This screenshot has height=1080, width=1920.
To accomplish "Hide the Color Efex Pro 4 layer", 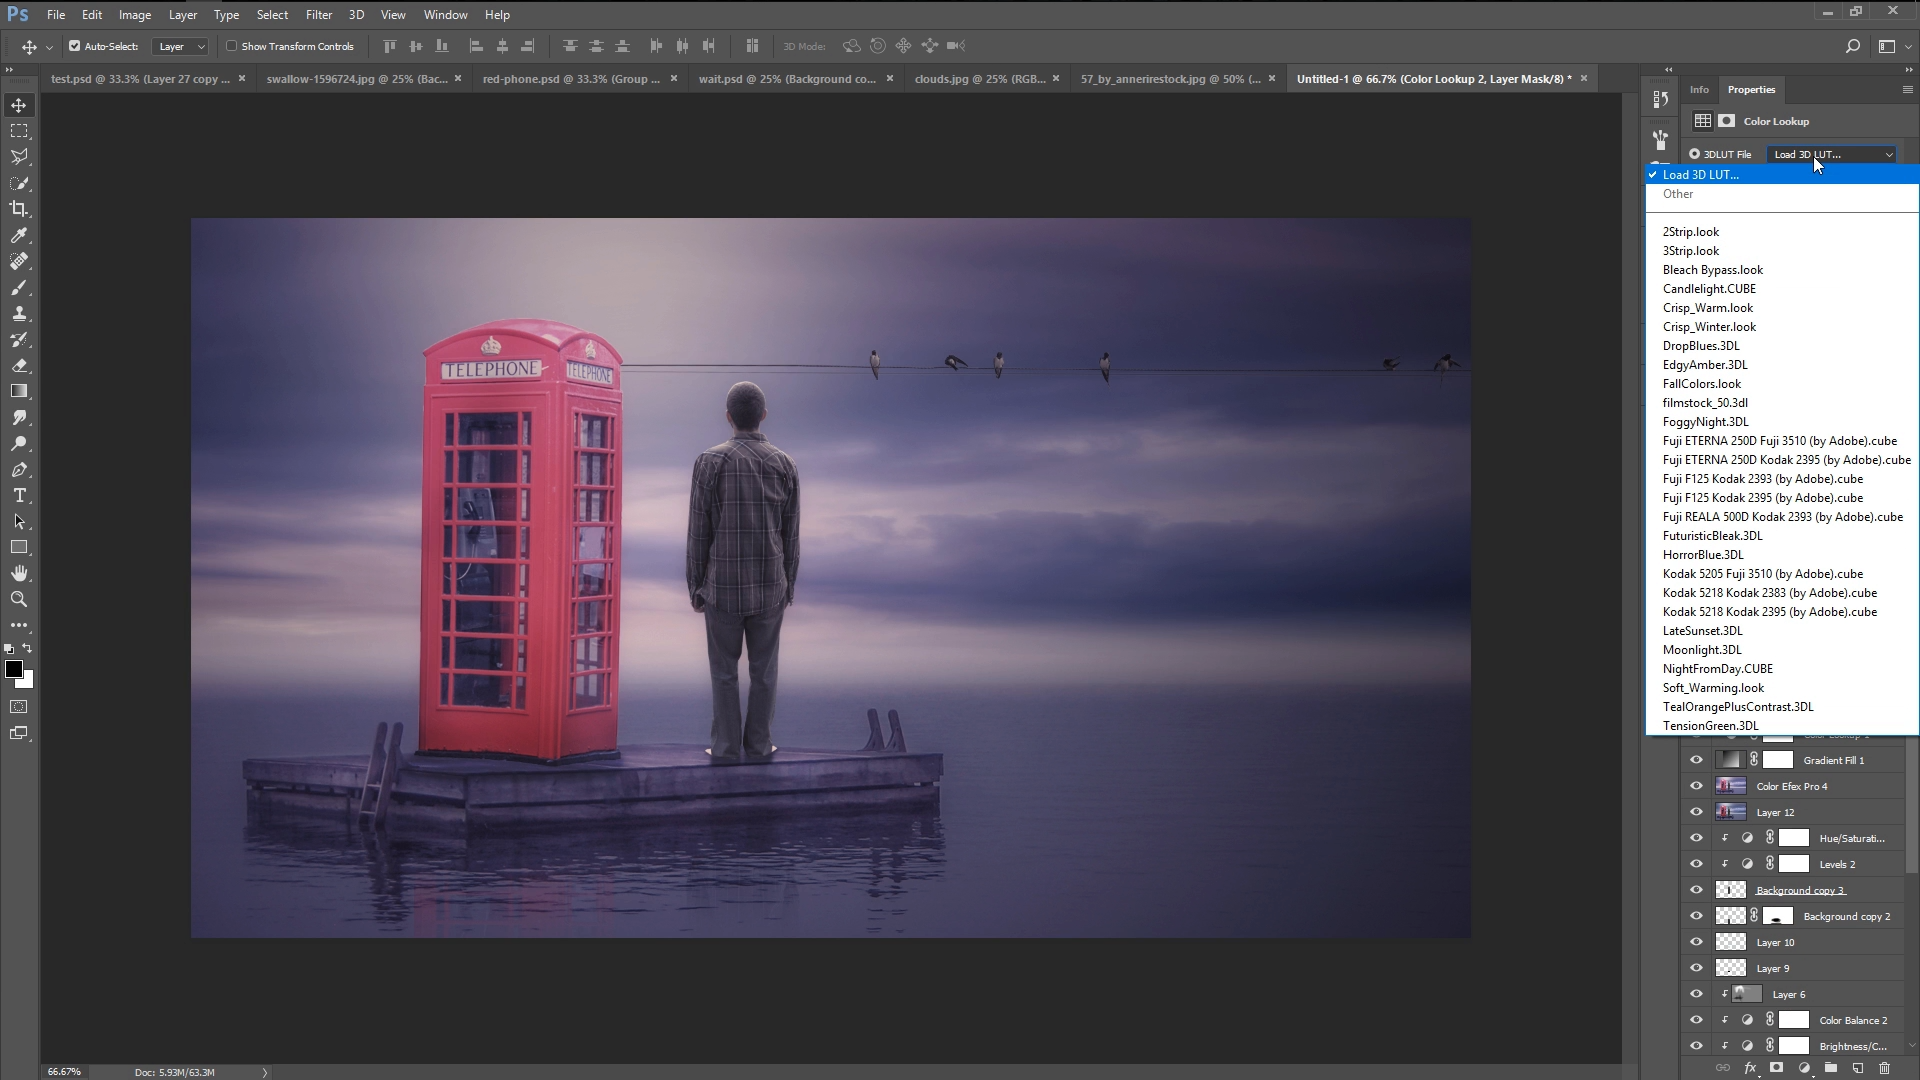I will 1696,786.
